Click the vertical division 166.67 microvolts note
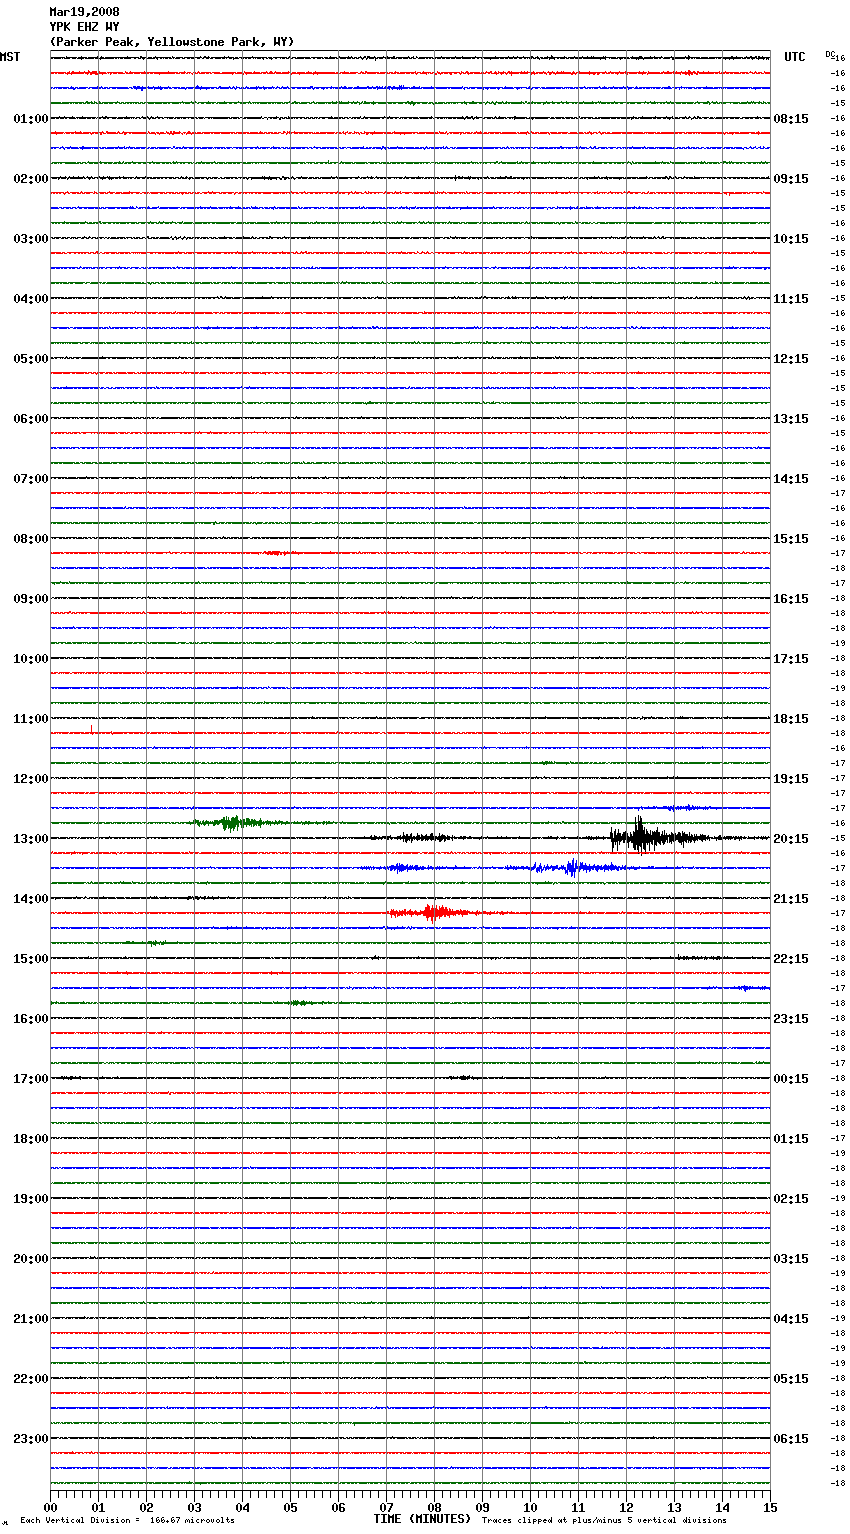The image size is (850, 1534). point(127,1521)
